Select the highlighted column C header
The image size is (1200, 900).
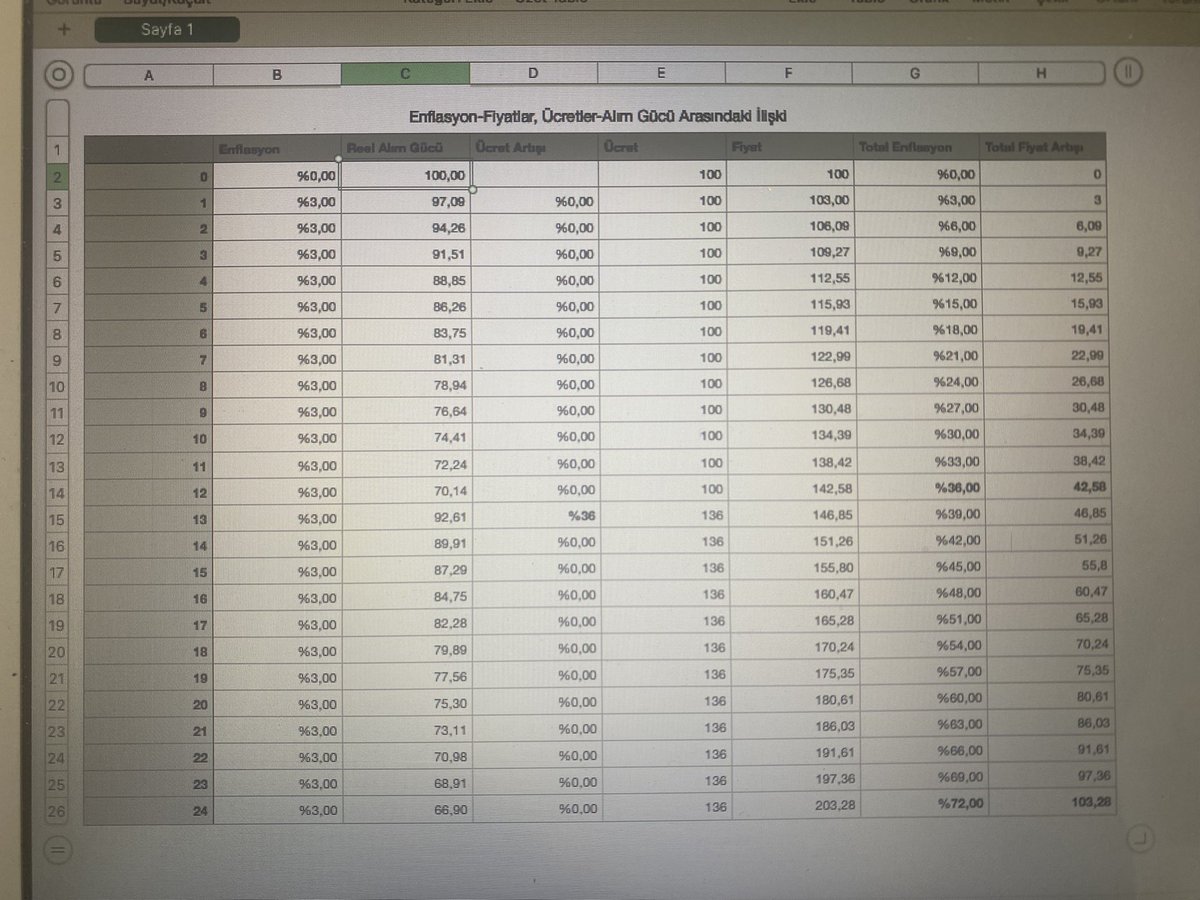pyautogui.click(x=405, y=74)
